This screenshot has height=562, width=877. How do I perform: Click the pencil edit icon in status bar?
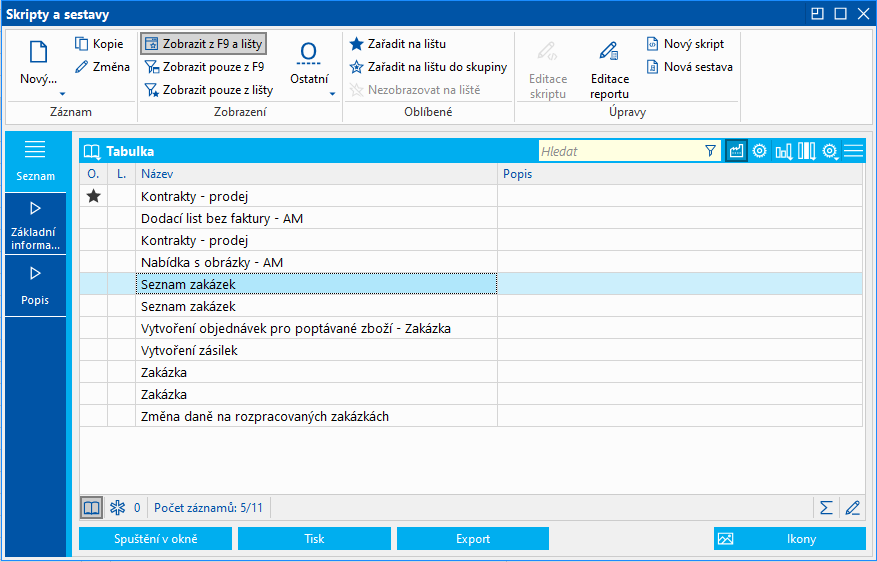point(852,508)
